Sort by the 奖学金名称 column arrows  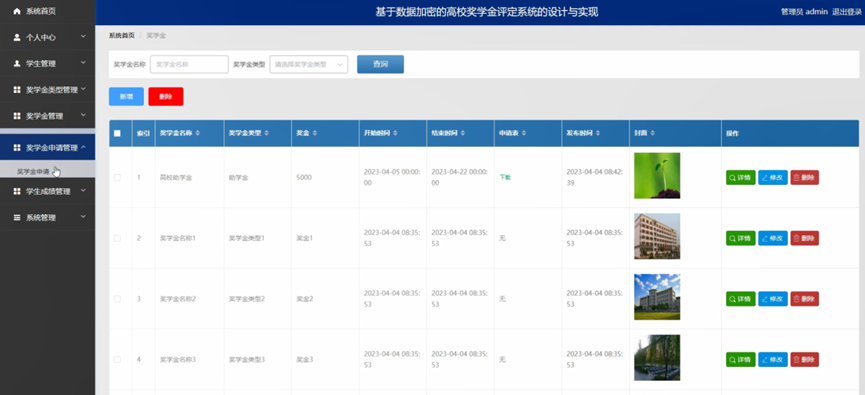point(197,134)
